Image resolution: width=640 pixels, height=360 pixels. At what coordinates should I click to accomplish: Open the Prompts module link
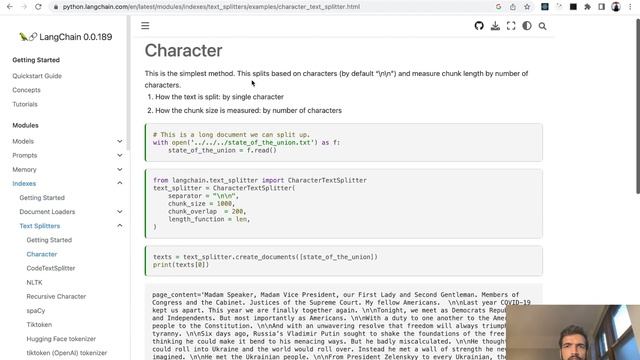click(24, 156)
